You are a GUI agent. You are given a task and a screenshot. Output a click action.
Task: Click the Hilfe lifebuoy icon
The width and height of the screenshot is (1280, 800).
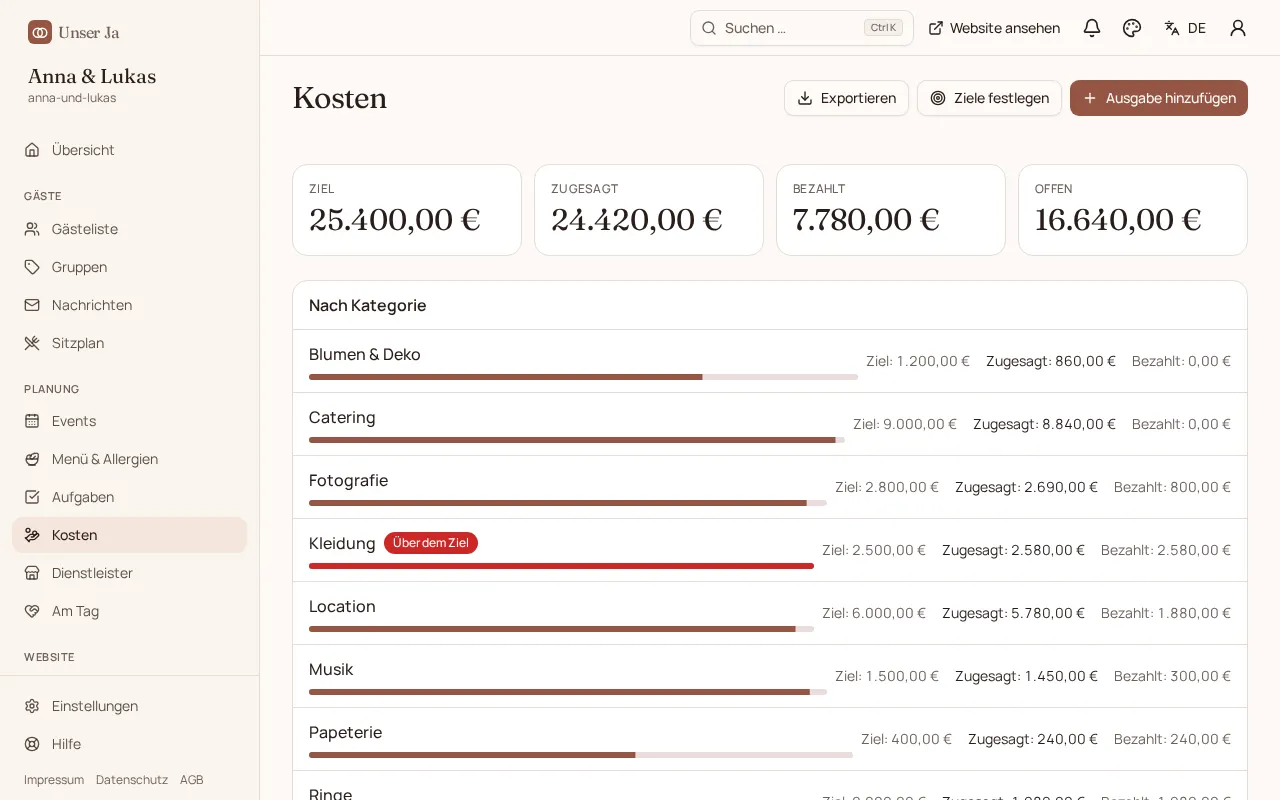(x=32, y=744)
